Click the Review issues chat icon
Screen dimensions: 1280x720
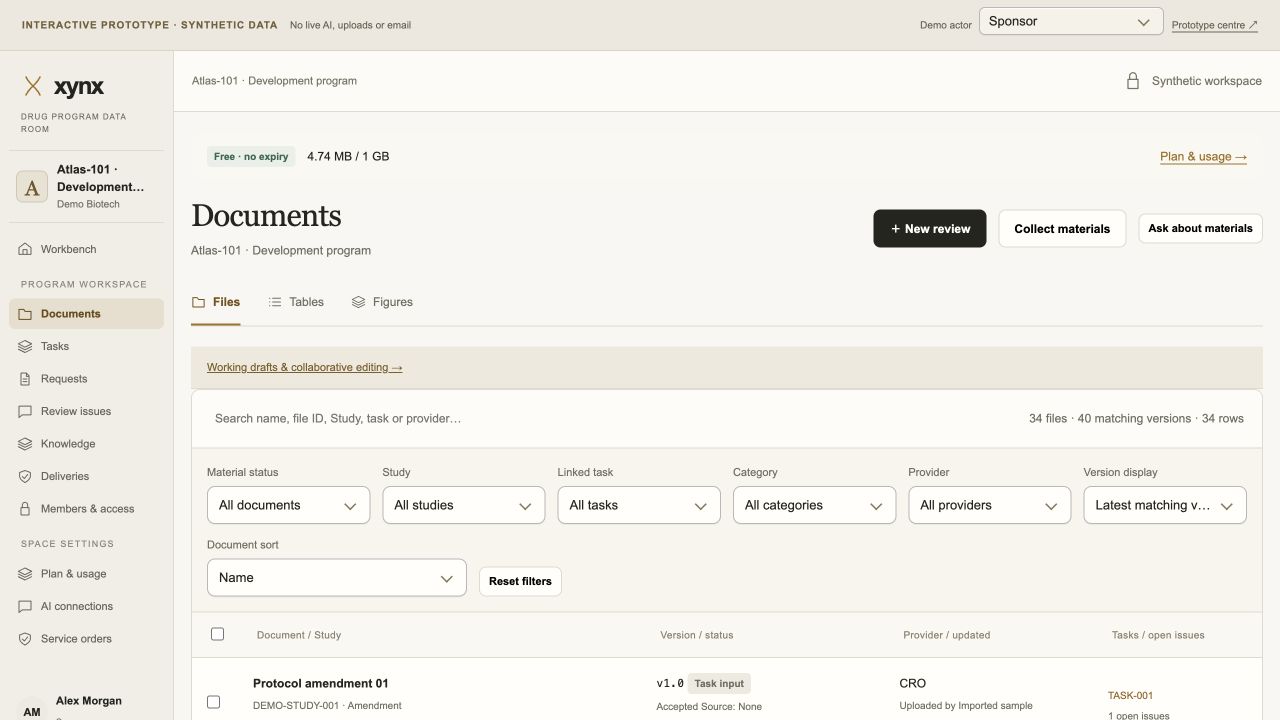25,411
